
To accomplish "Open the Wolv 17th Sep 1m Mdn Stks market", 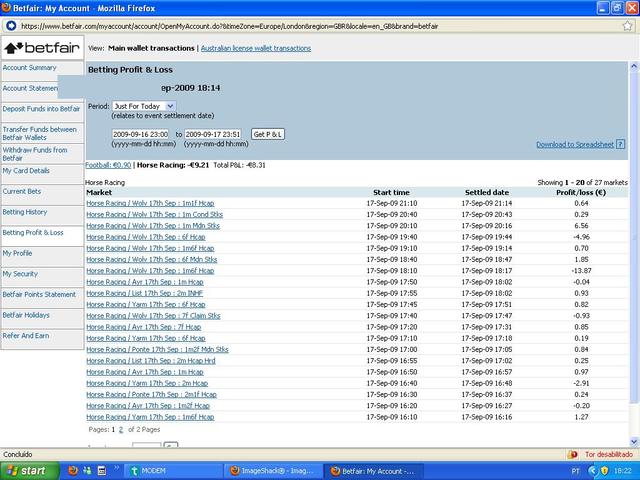I will 153,226.
